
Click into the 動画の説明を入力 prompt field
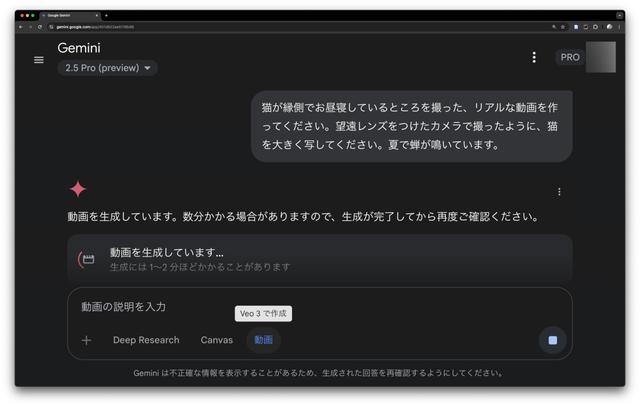tap(300, 307)
